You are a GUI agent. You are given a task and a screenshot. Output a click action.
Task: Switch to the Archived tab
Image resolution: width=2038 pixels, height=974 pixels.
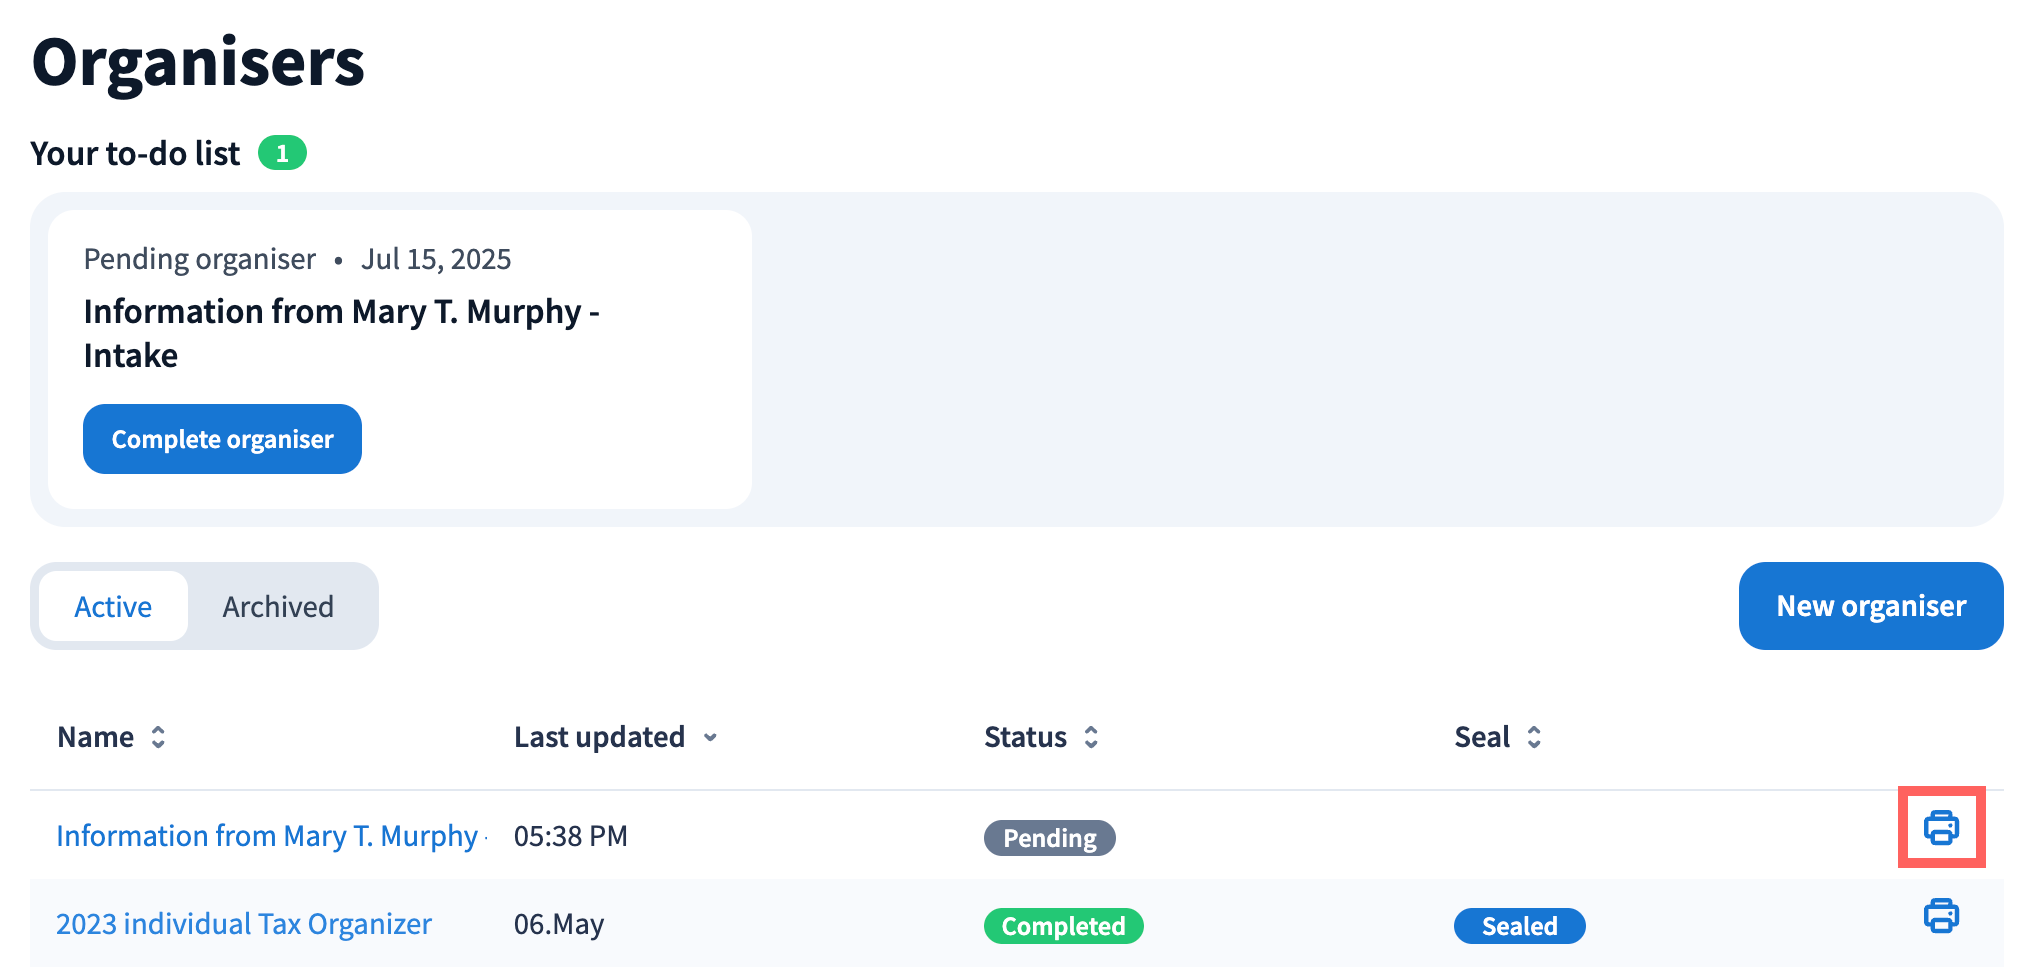coord(278,607)
